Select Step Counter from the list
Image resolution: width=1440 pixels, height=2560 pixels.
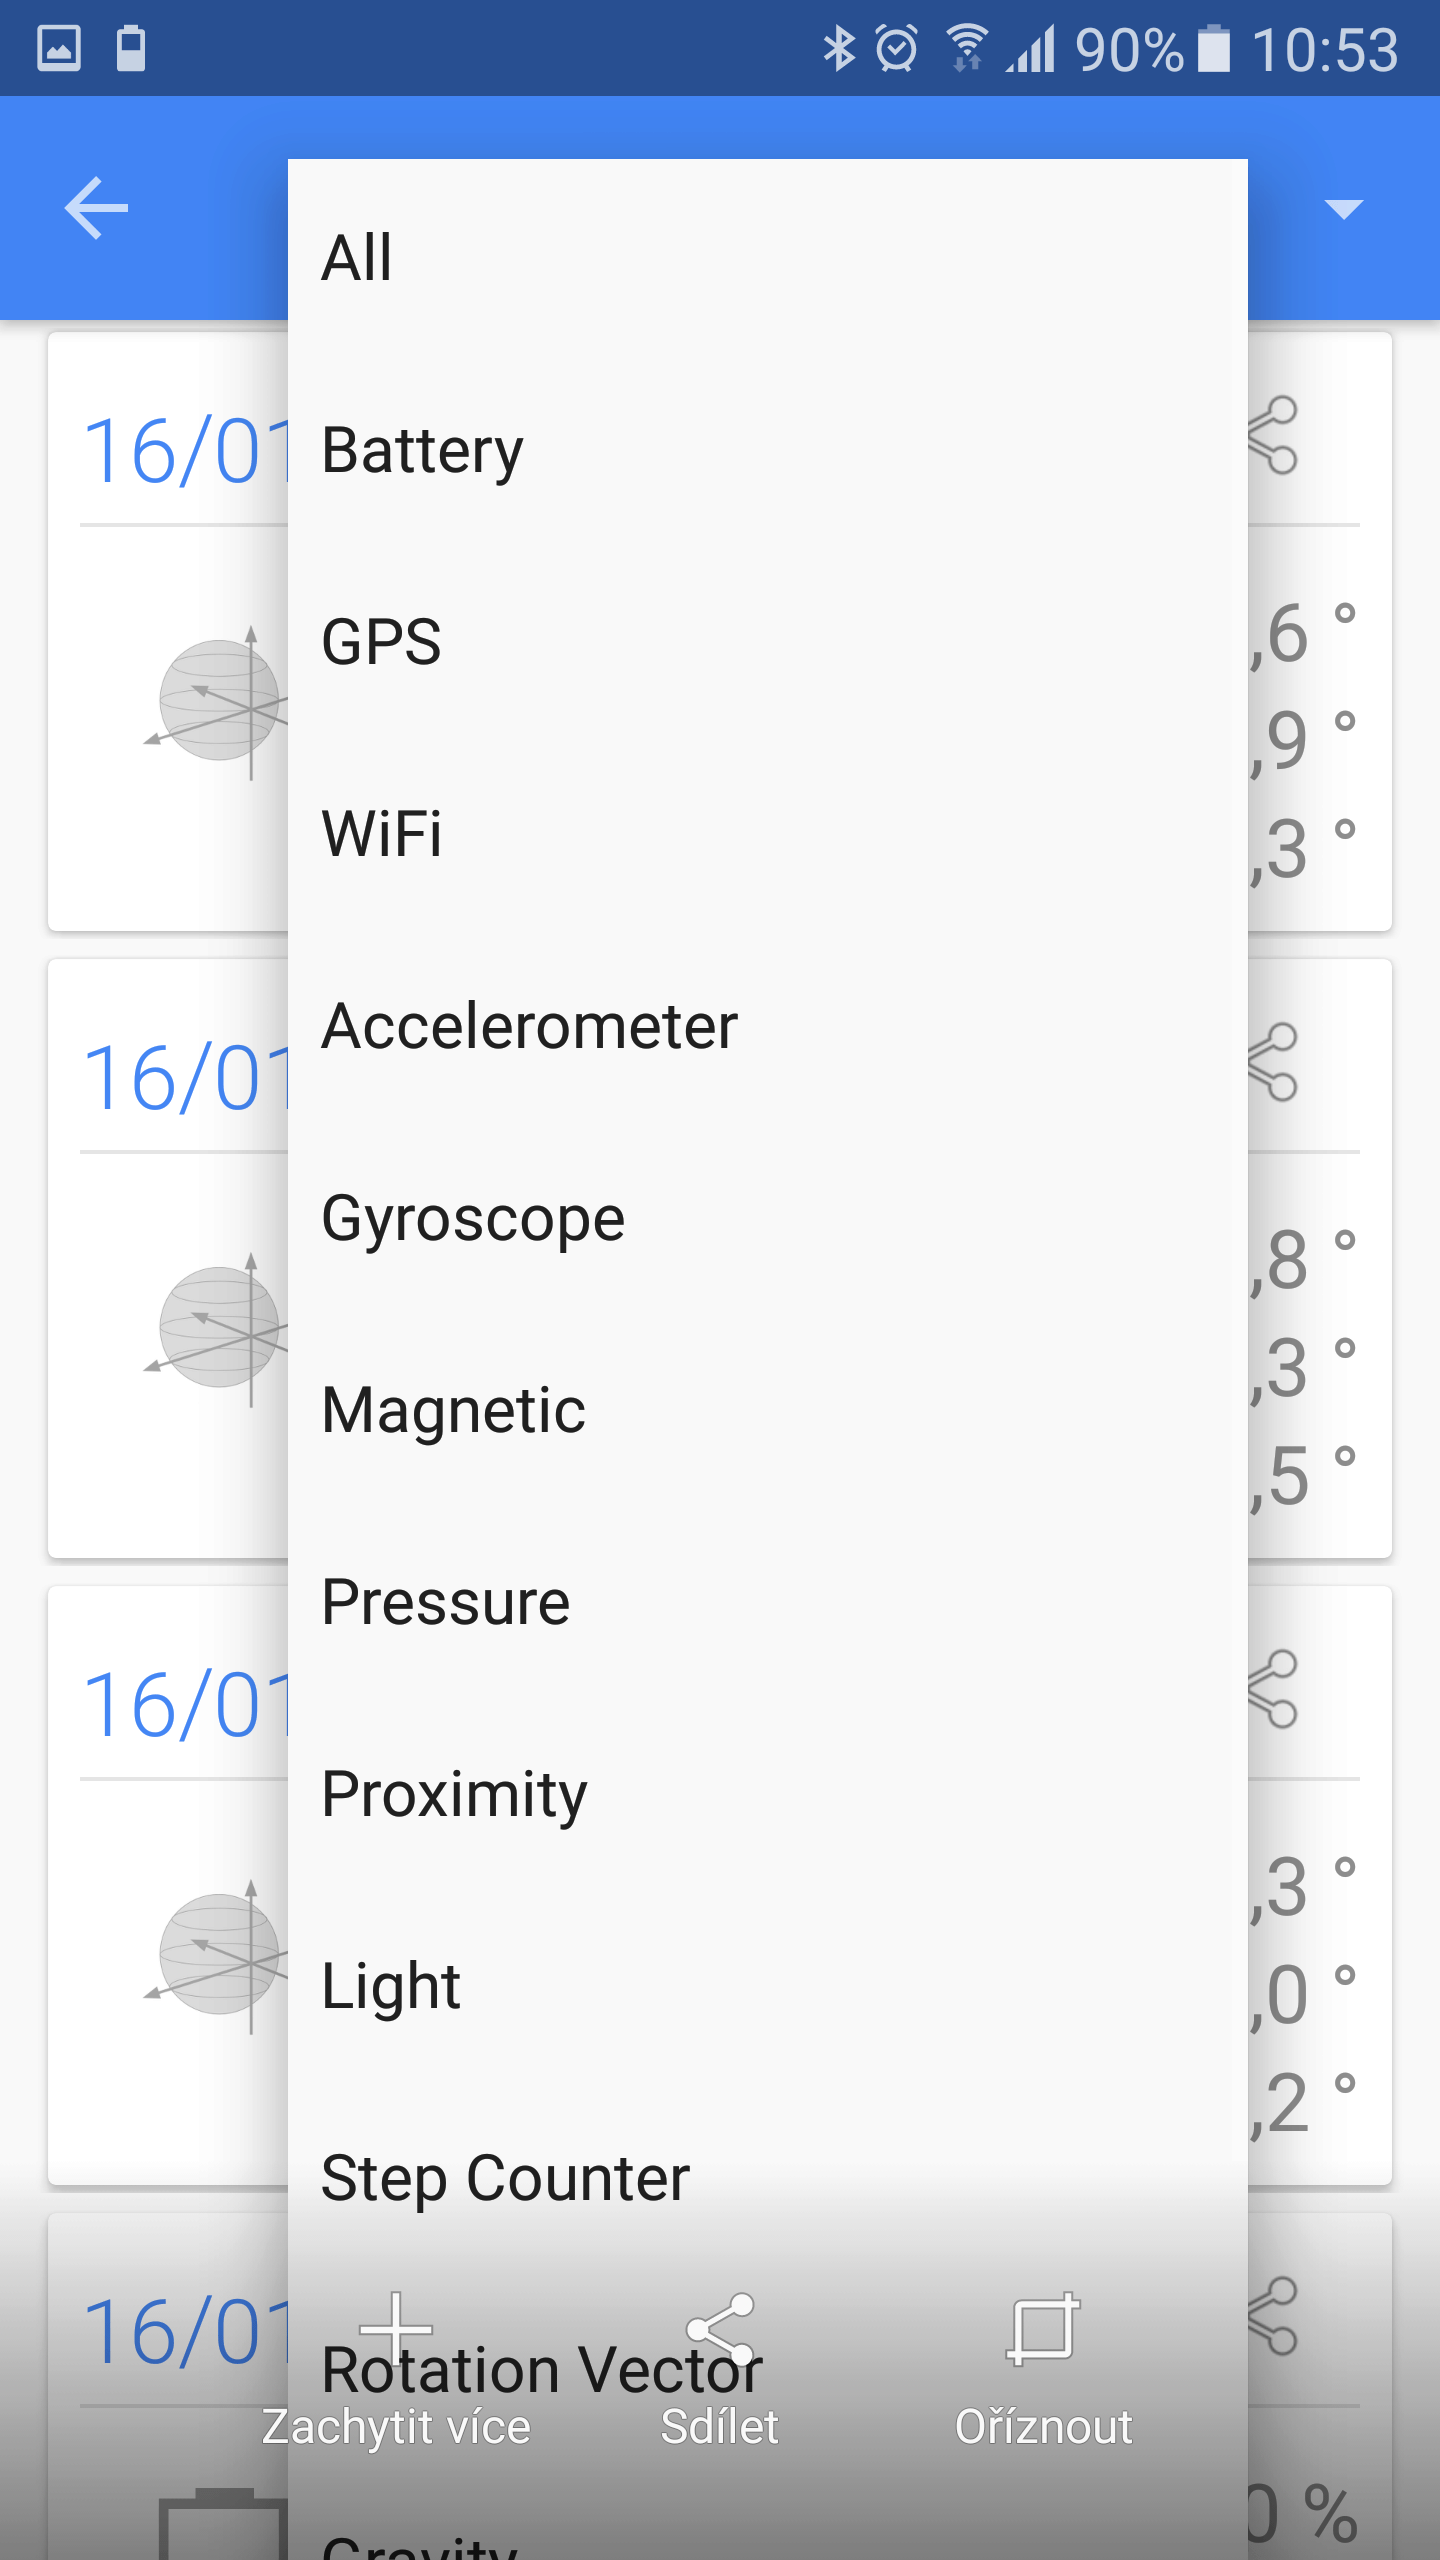505,2178
